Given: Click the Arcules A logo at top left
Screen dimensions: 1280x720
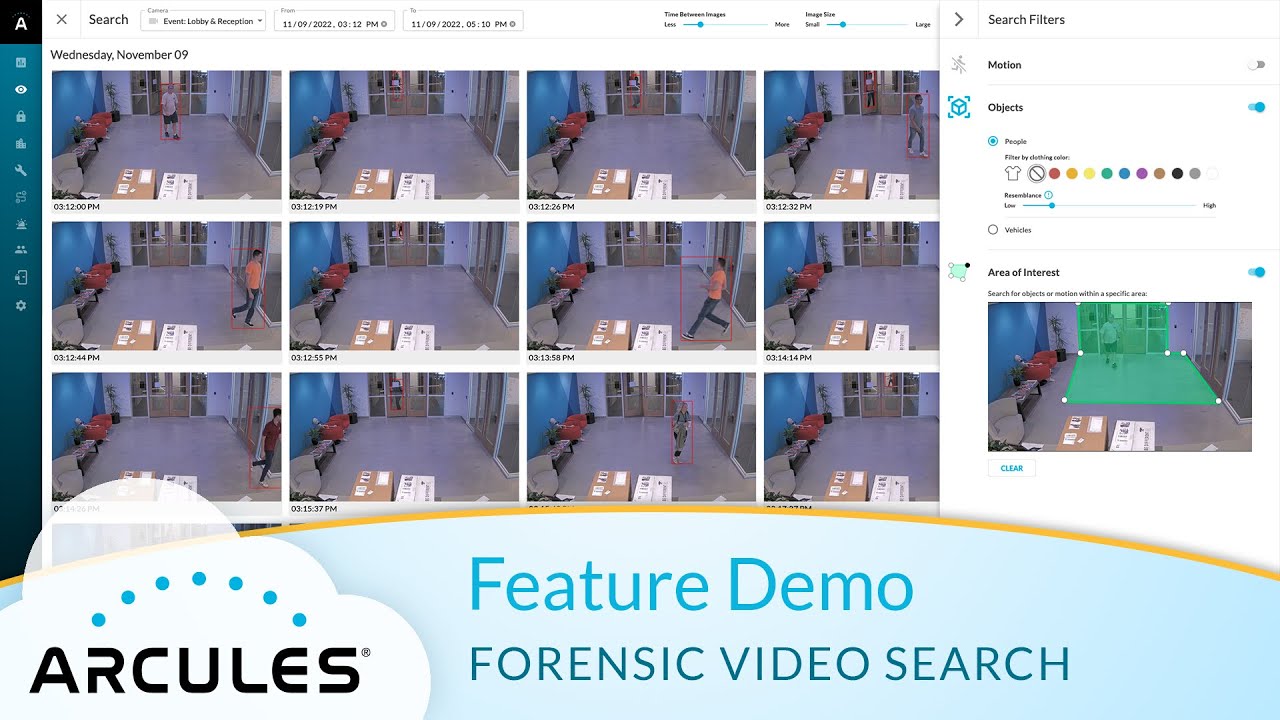Looking at the screenshot, I should tap(21, 21).
